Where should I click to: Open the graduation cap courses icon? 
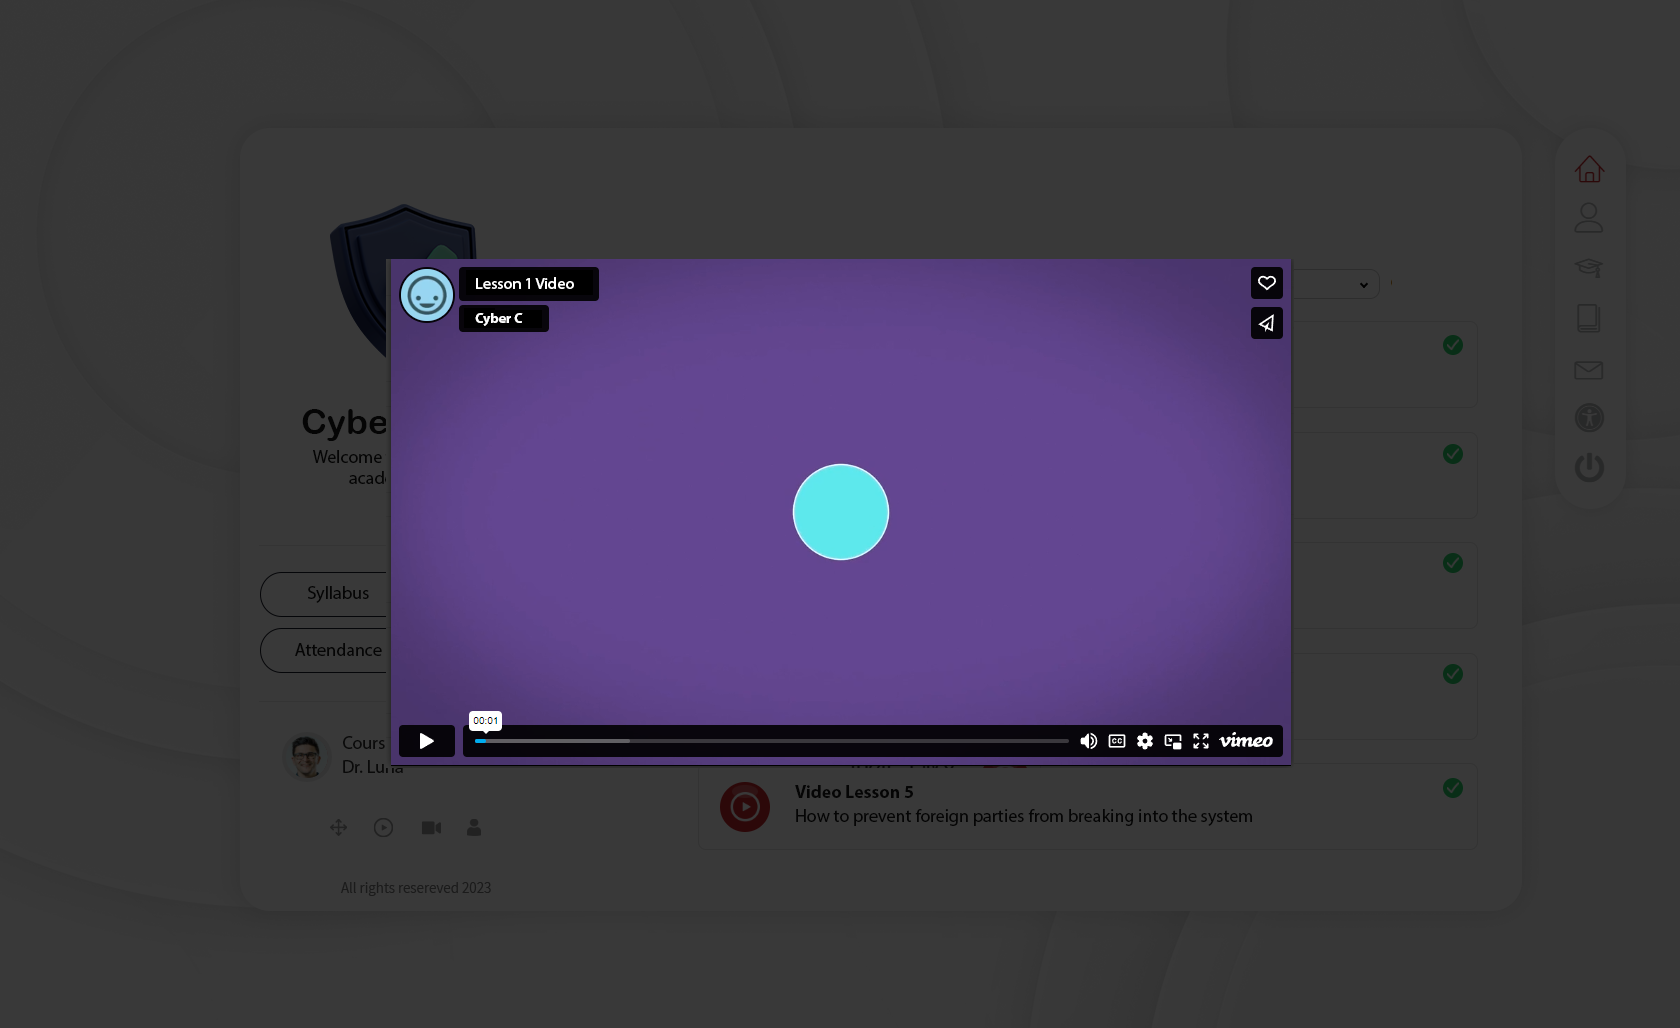[x=1589, y=268]
